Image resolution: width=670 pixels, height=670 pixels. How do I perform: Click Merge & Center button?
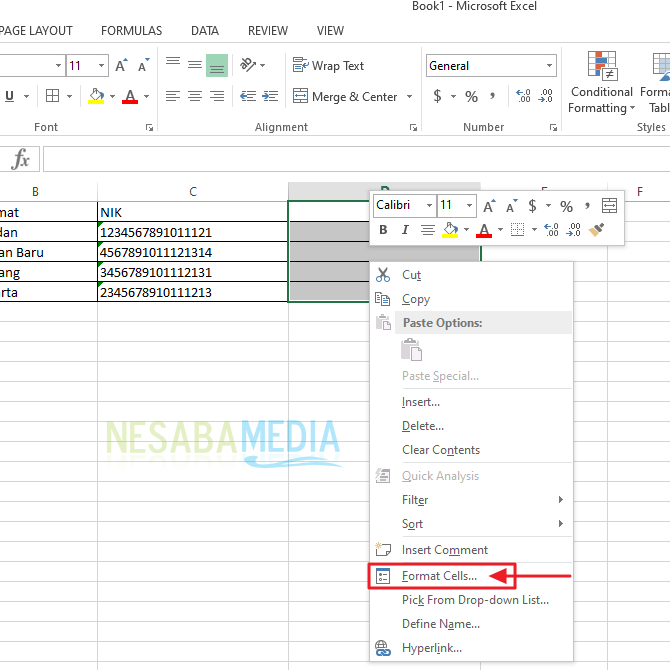pyautogui.click(x=345, y=96)
